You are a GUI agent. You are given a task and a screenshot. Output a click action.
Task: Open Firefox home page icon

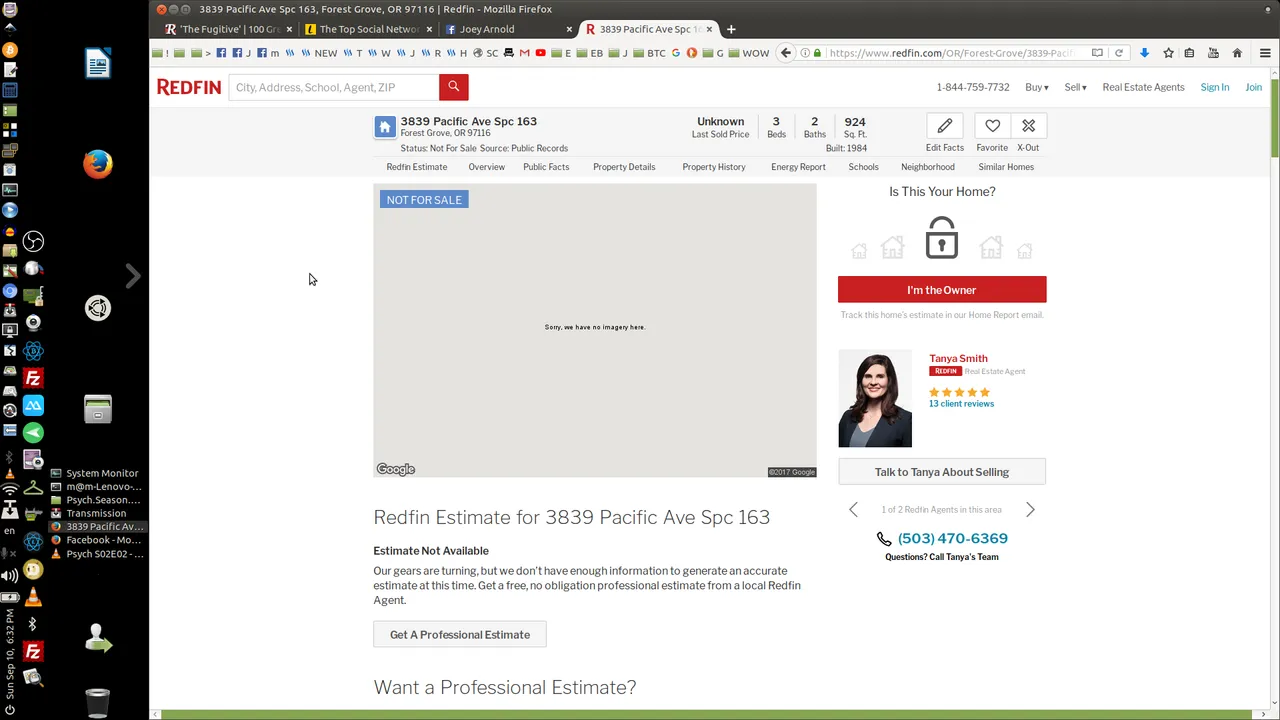[x=1237, y=53]
